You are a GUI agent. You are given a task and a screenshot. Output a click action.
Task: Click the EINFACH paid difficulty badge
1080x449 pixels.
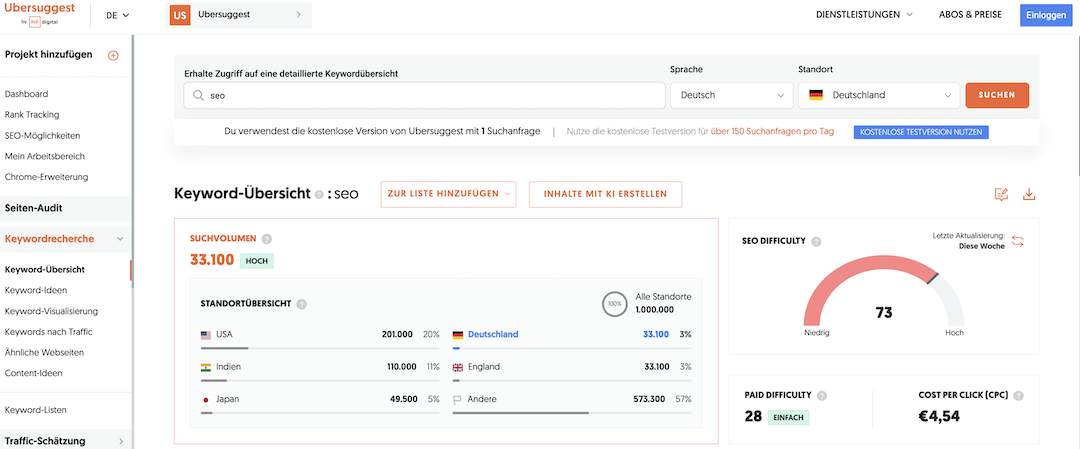pyautogui.click(x=788, y=417)
